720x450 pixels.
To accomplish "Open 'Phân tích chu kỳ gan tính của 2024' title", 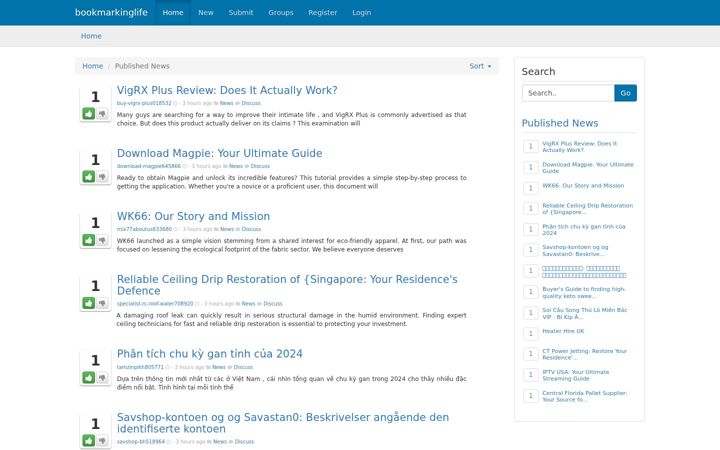I will tap(209, 354).
